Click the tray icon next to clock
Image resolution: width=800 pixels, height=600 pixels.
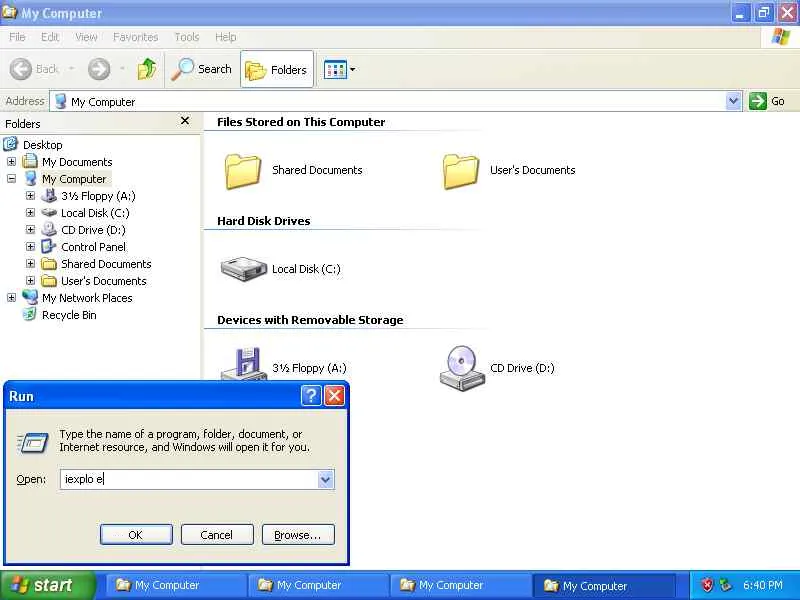point(725,585)
